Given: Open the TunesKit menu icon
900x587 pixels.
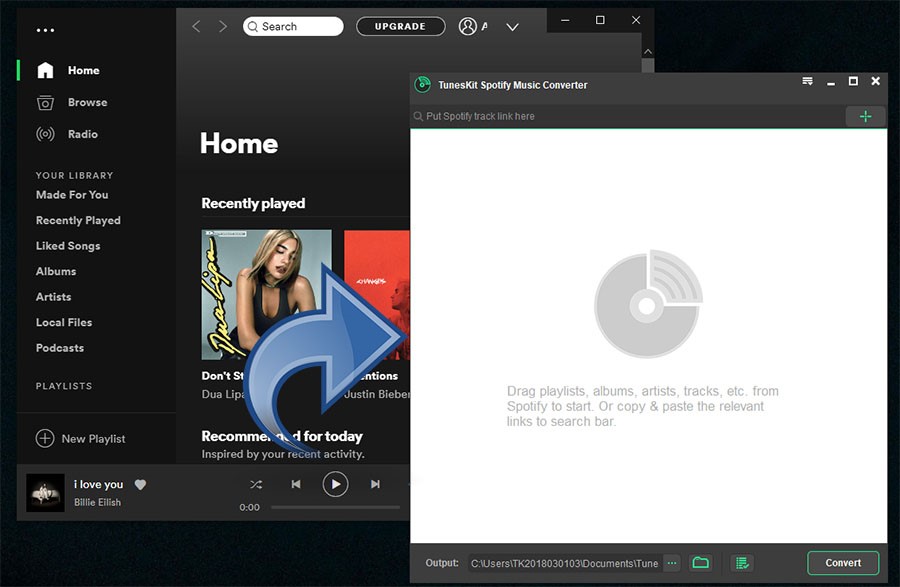Looking at the screenshot, I should click(x=807, y=81).
